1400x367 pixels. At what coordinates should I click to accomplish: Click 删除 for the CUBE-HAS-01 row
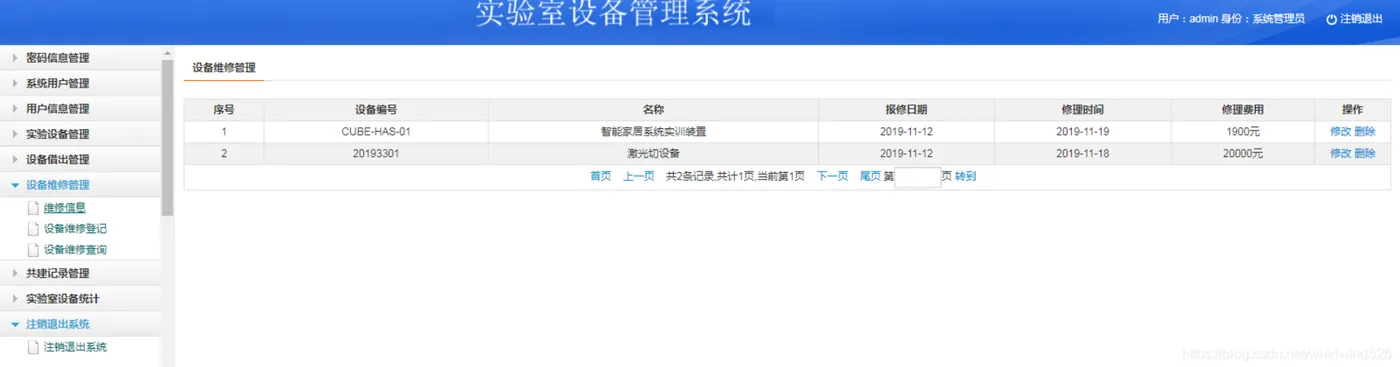[x=1365, y=131]
